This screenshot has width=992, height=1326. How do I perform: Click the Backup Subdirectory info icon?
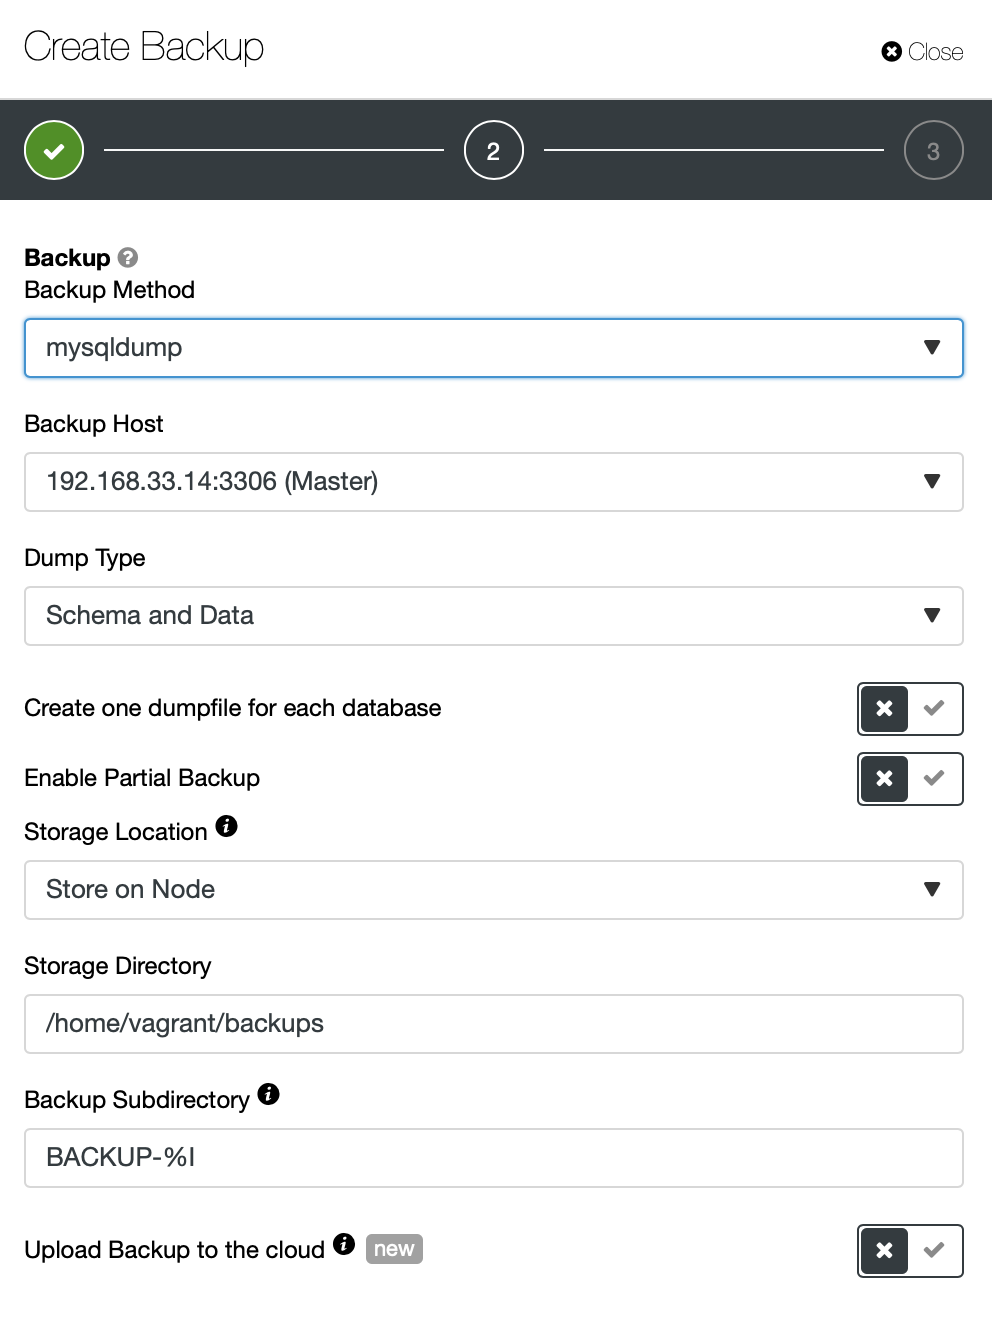tap(268, 1094)
